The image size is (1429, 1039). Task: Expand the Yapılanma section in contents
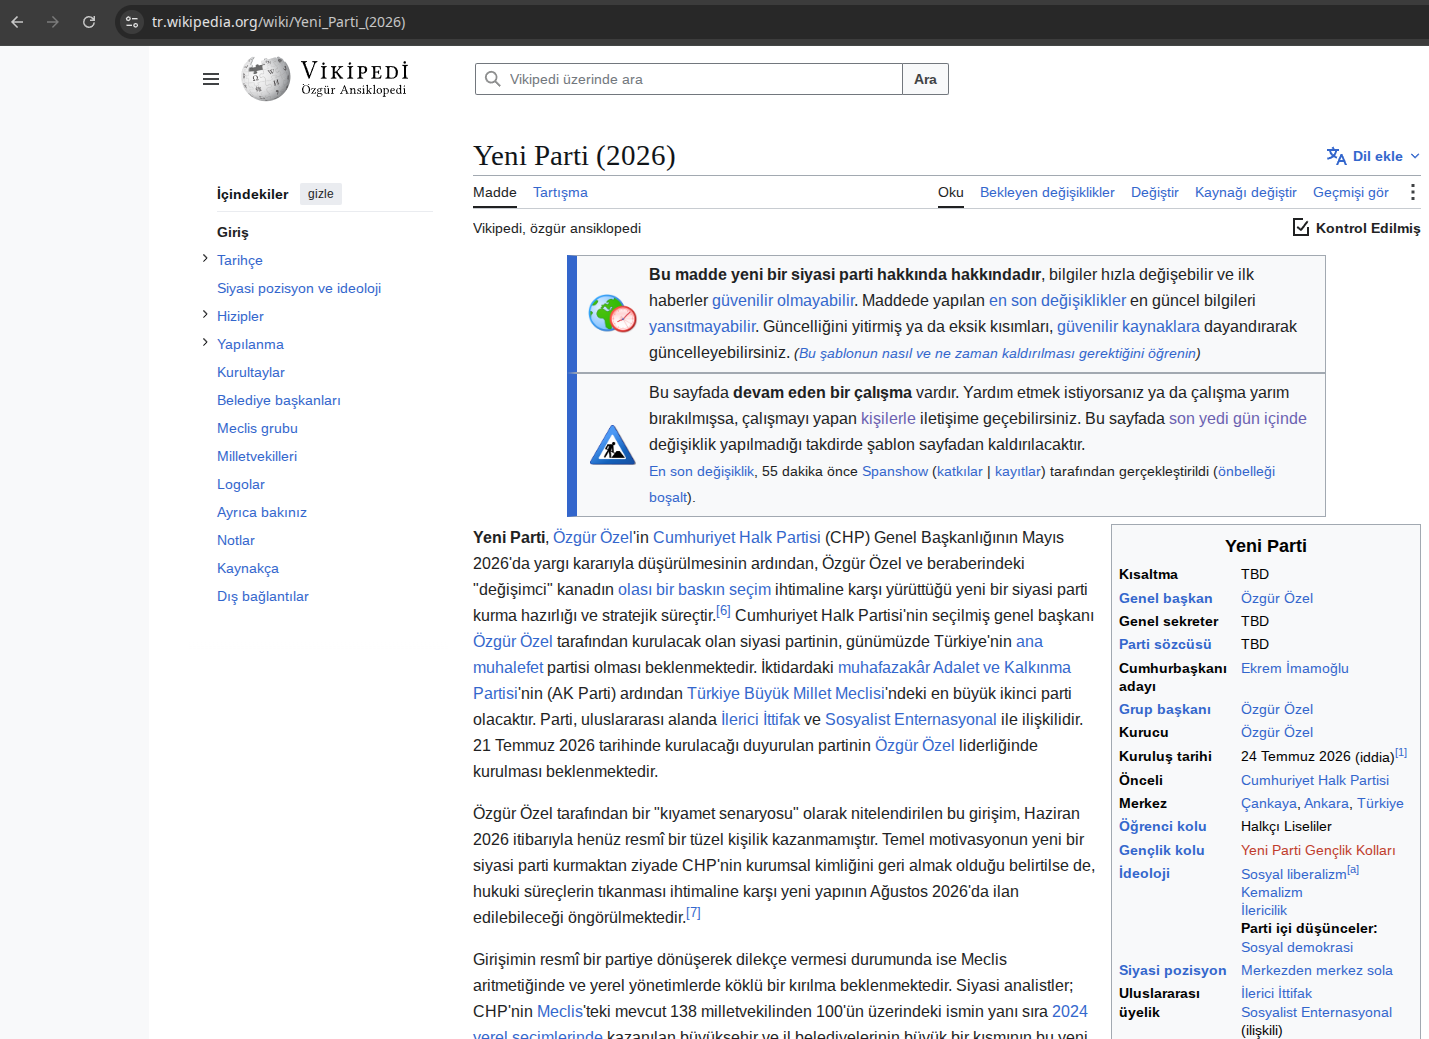tap(205, 343)
